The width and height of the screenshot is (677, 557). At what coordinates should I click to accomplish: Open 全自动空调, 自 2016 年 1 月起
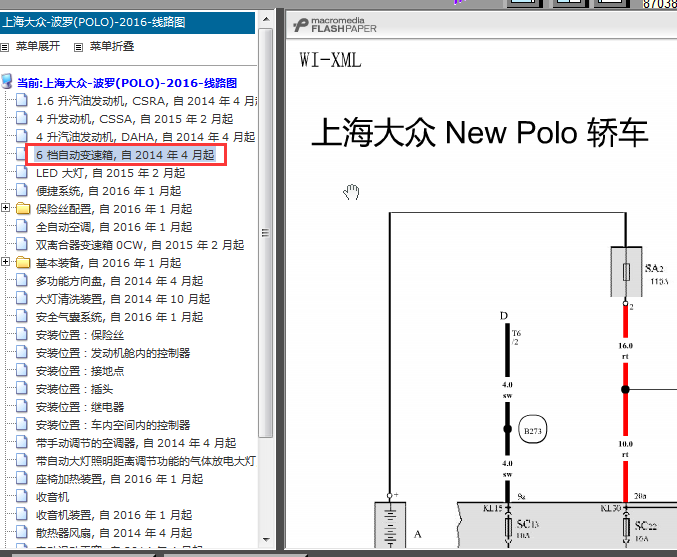pos(114,227)
